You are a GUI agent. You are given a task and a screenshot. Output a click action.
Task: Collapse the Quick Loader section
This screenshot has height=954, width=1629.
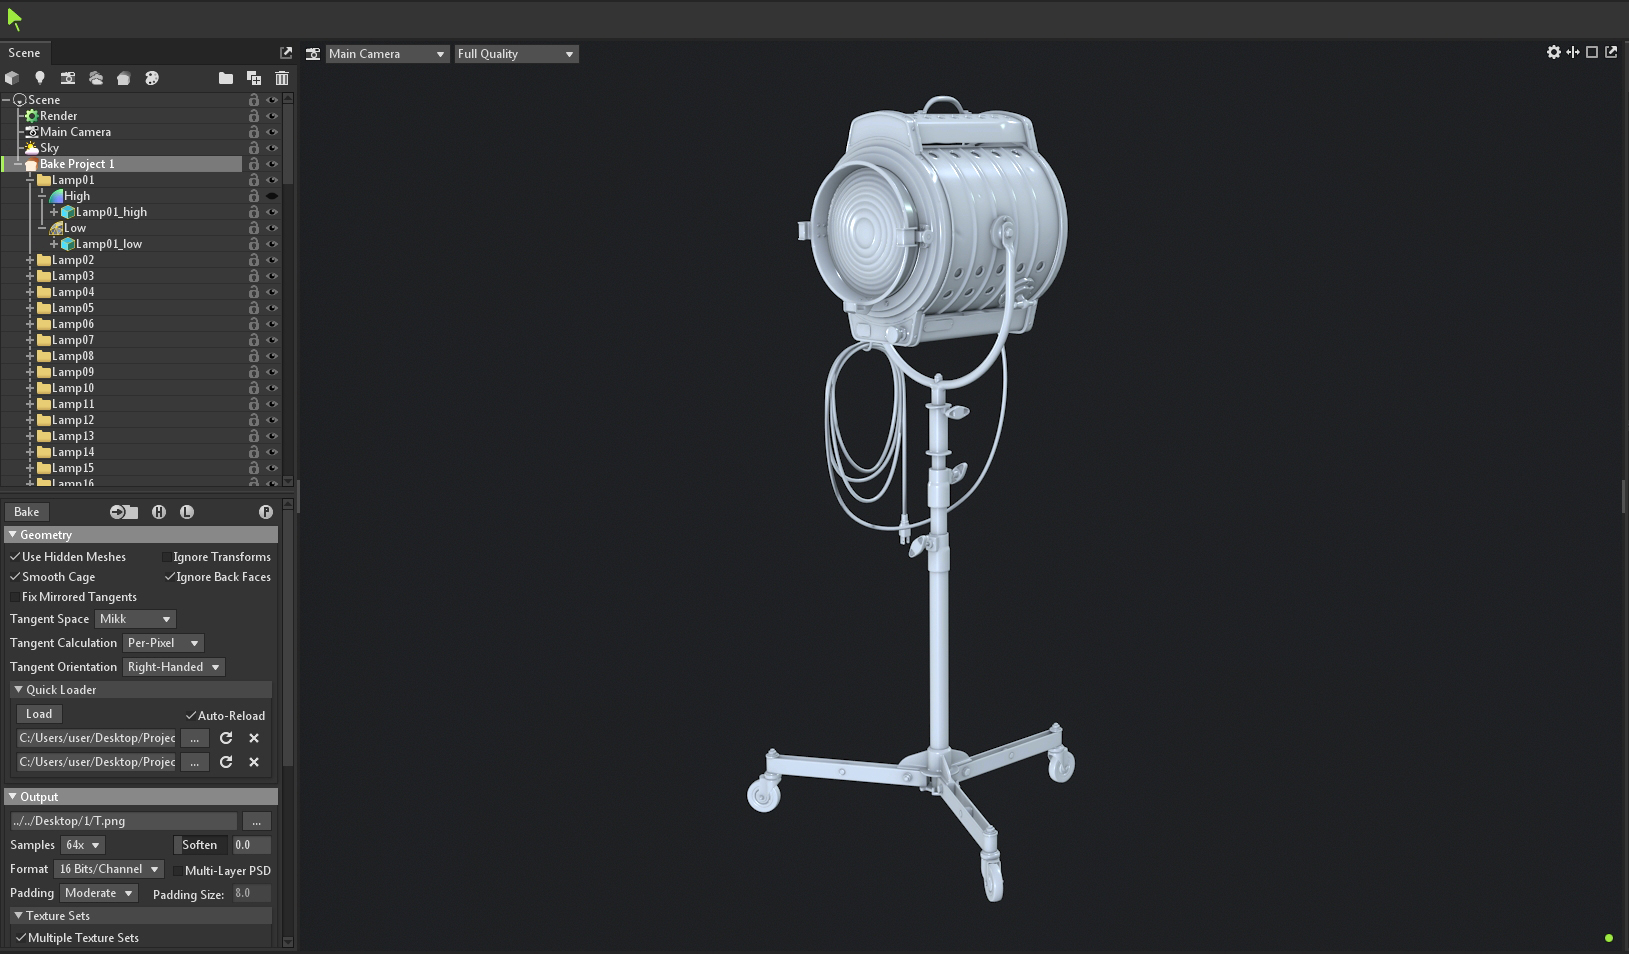(19, 690)
